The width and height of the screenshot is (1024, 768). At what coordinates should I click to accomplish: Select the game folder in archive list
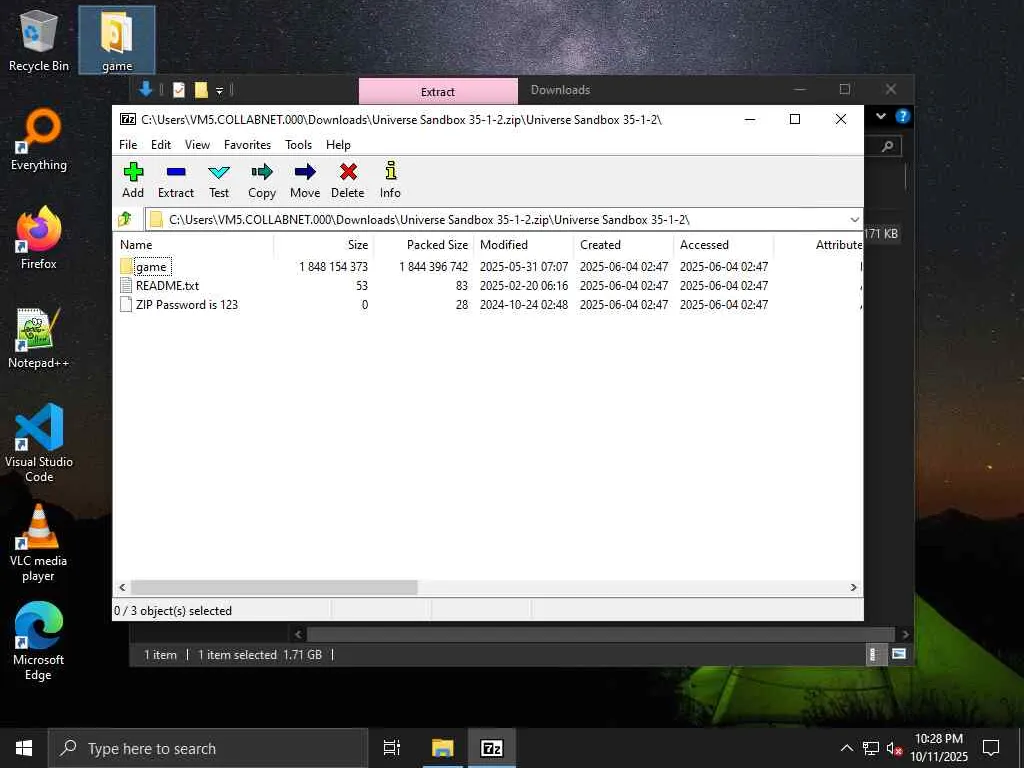coord(152,266)
